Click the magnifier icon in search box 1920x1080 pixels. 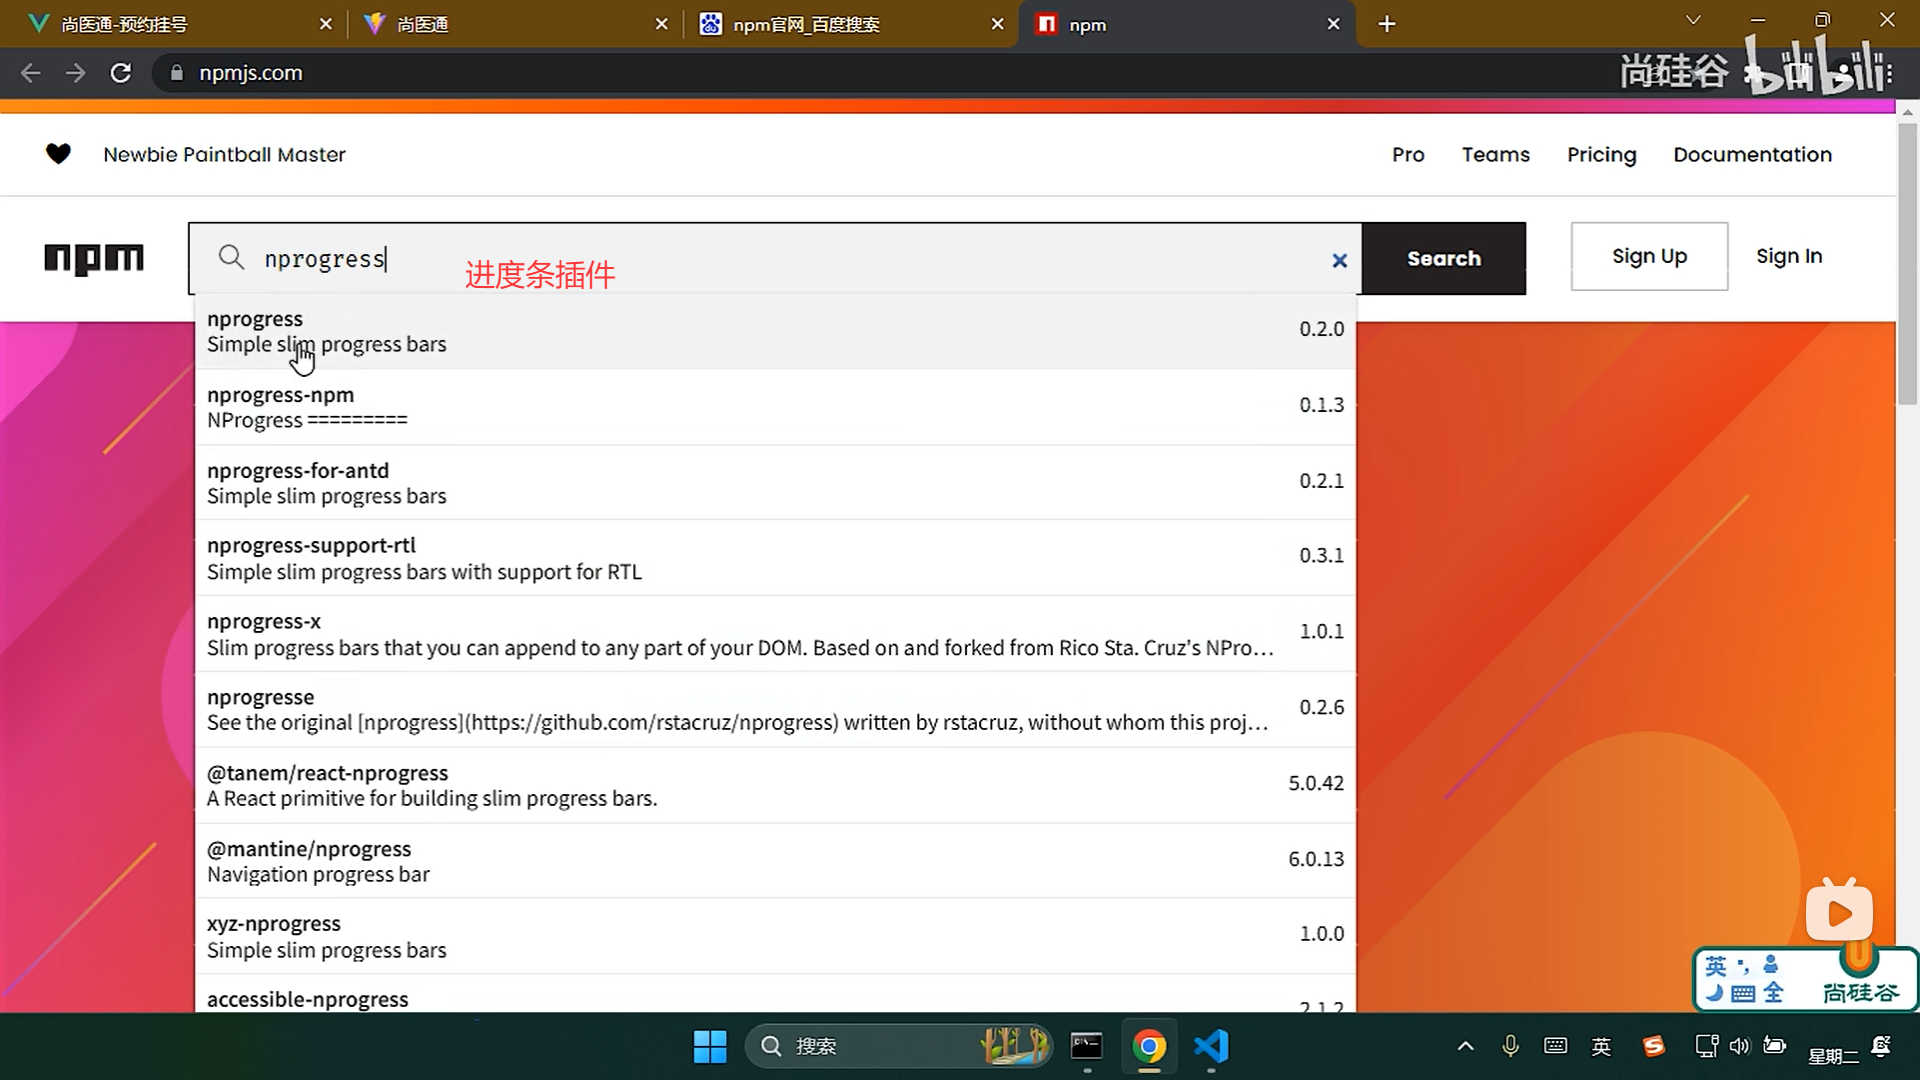(x=231, y=258)
